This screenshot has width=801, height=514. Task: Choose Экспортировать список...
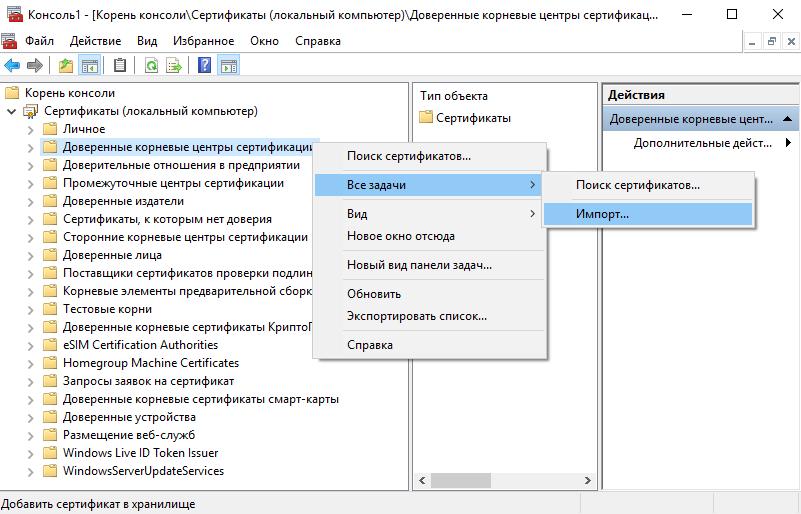[x=430, y=316]
